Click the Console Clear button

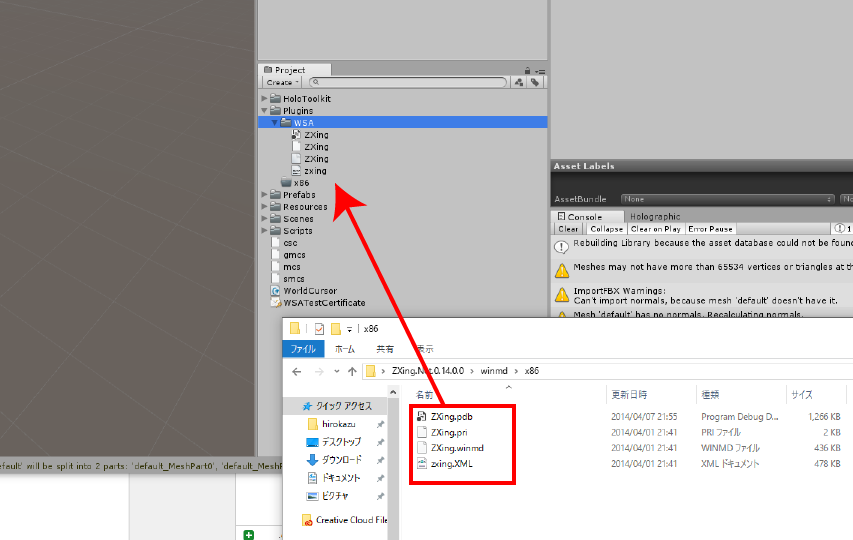pyautogui.click(x=568, y=229)
